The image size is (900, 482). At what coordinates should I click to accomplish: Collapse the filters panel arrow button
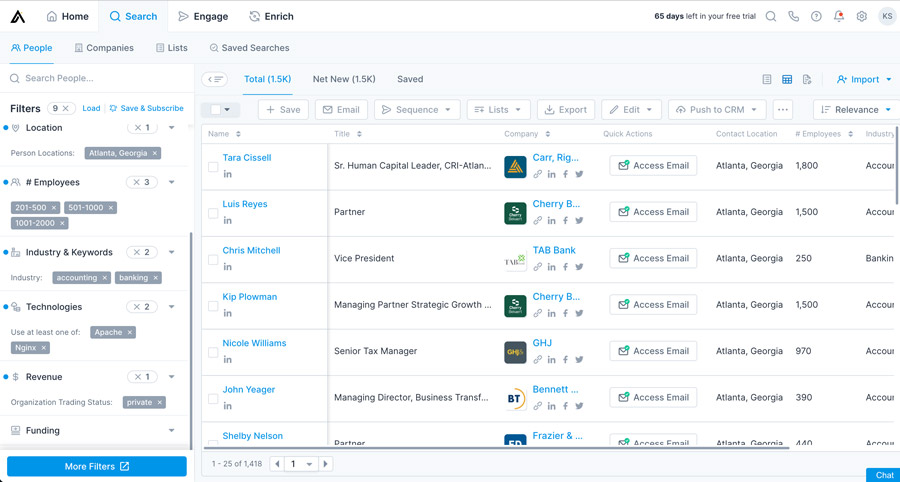coord(214,79)
